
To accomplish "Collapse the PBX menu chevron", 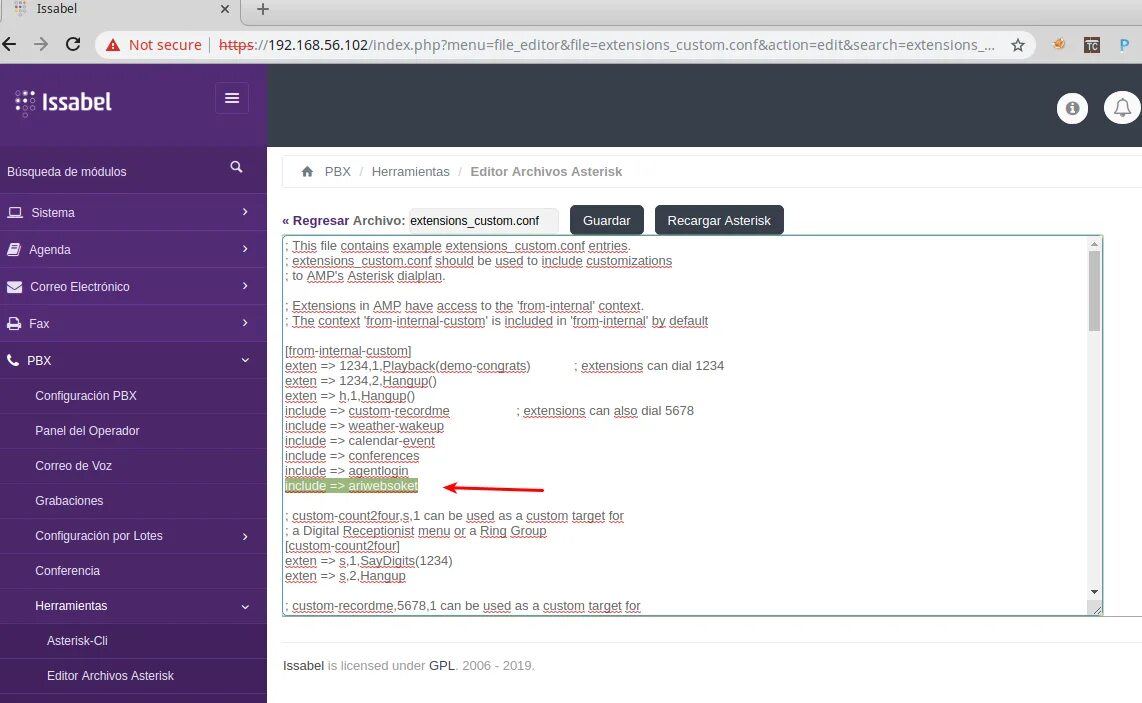I will tap(245, 361).
